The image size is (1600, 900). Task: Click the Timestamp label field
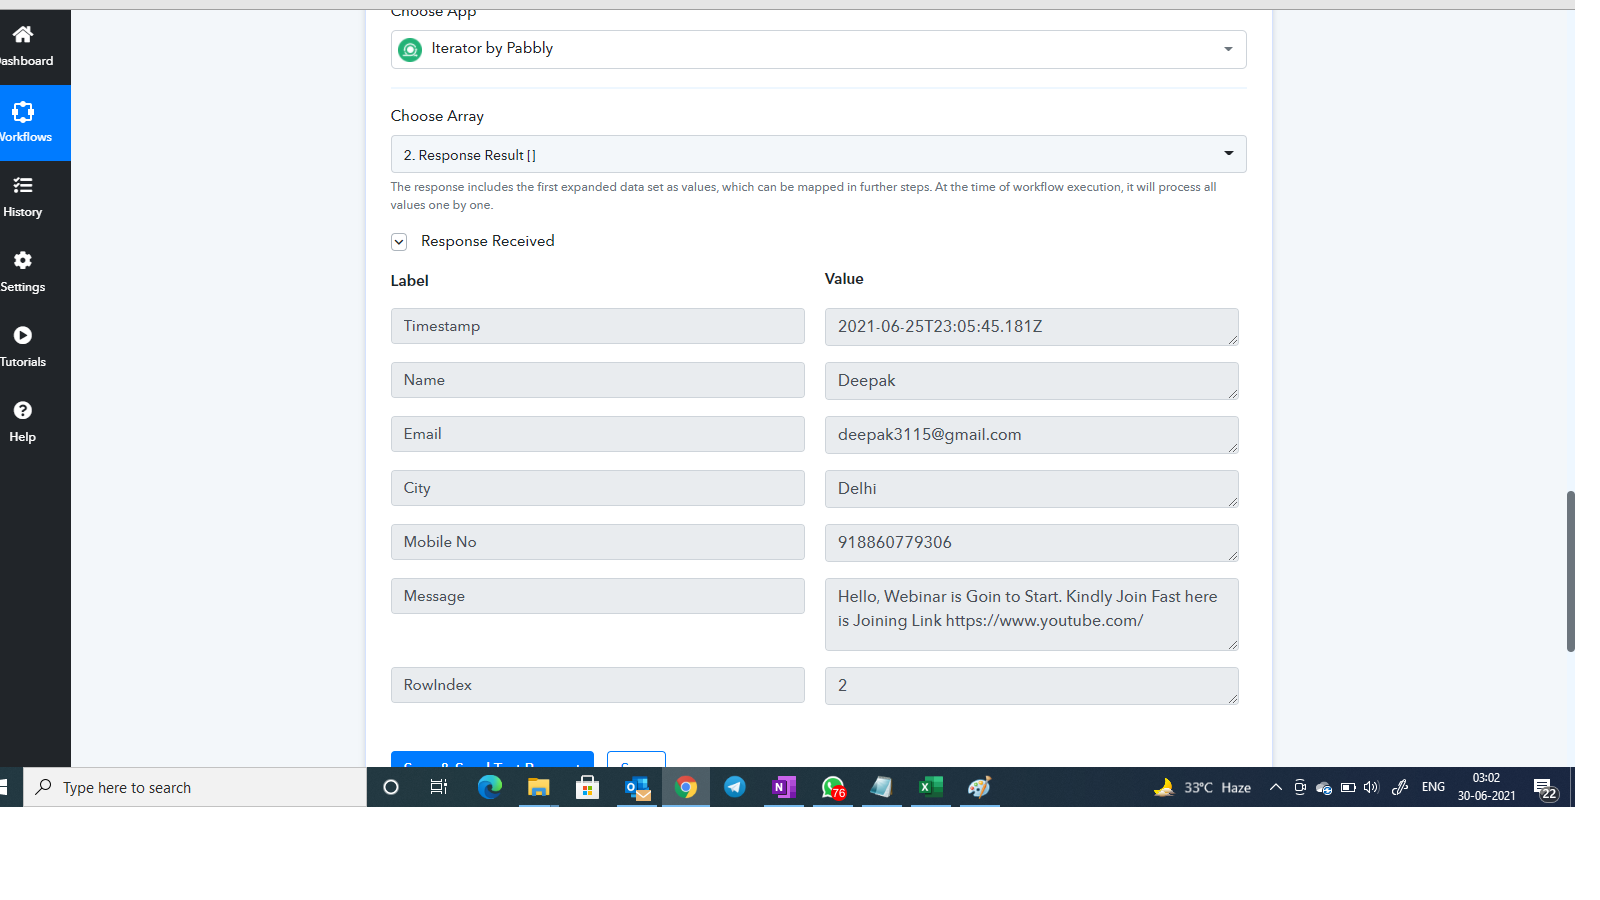point(597,326)
